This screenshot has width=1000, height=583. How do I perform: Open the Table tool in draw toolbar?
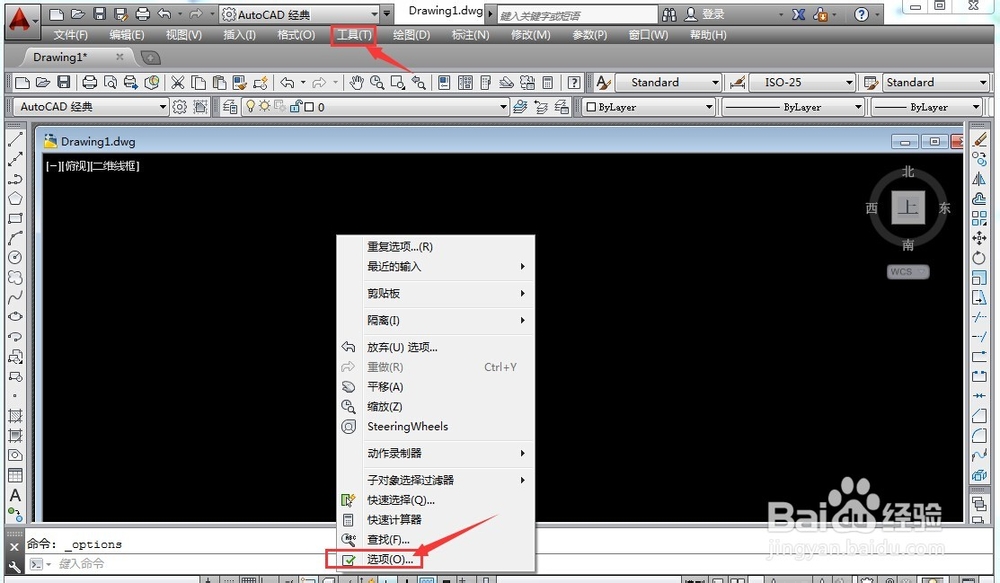click(15, 475)
